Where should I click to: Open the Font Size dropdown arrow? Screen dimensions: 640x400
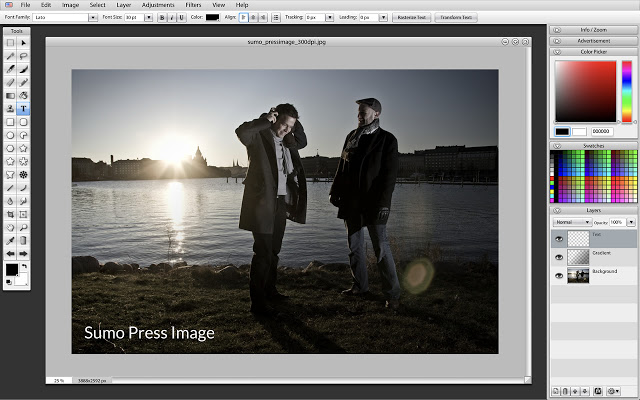tap(150, 18)
